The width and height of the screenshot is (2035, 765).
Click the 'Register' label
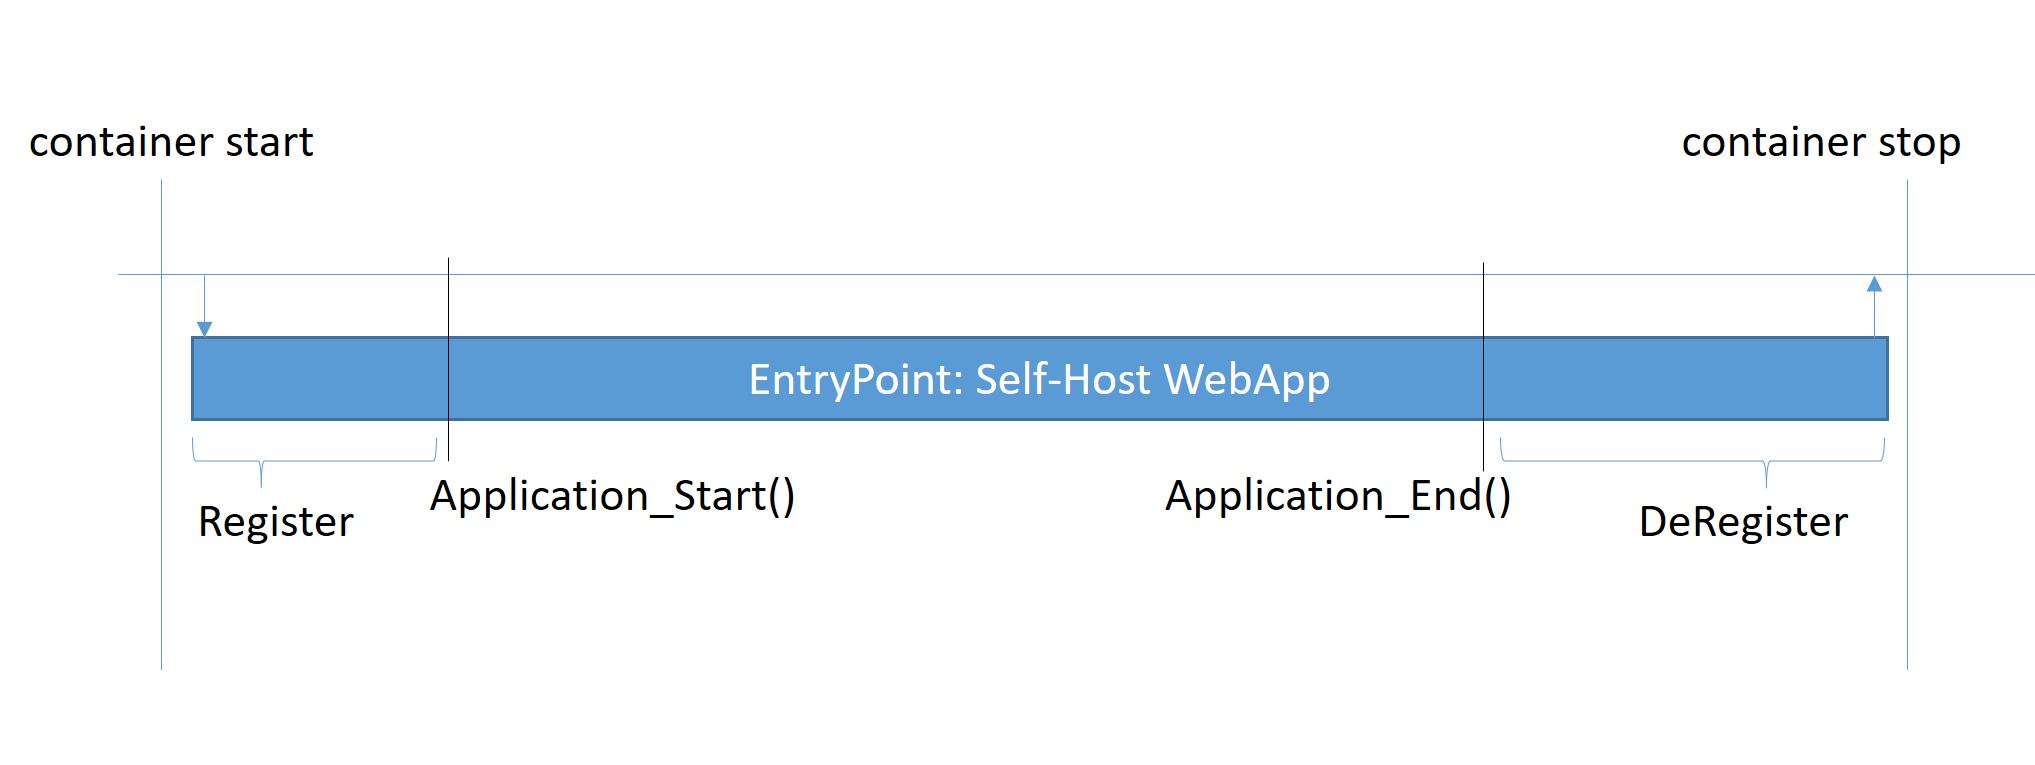click(x=276, y=522)
